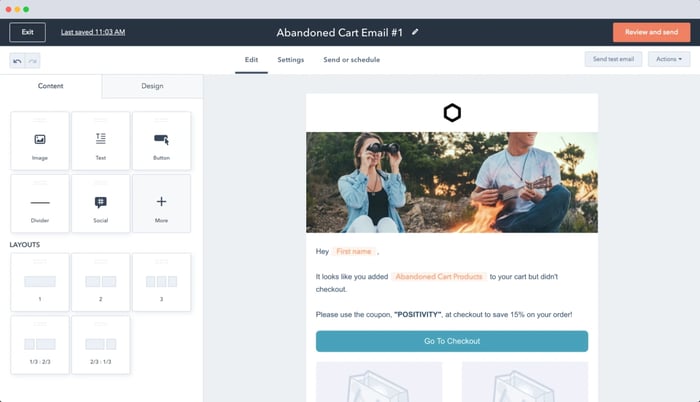
Task: Exit the email editor
Action: click(27, 32)
